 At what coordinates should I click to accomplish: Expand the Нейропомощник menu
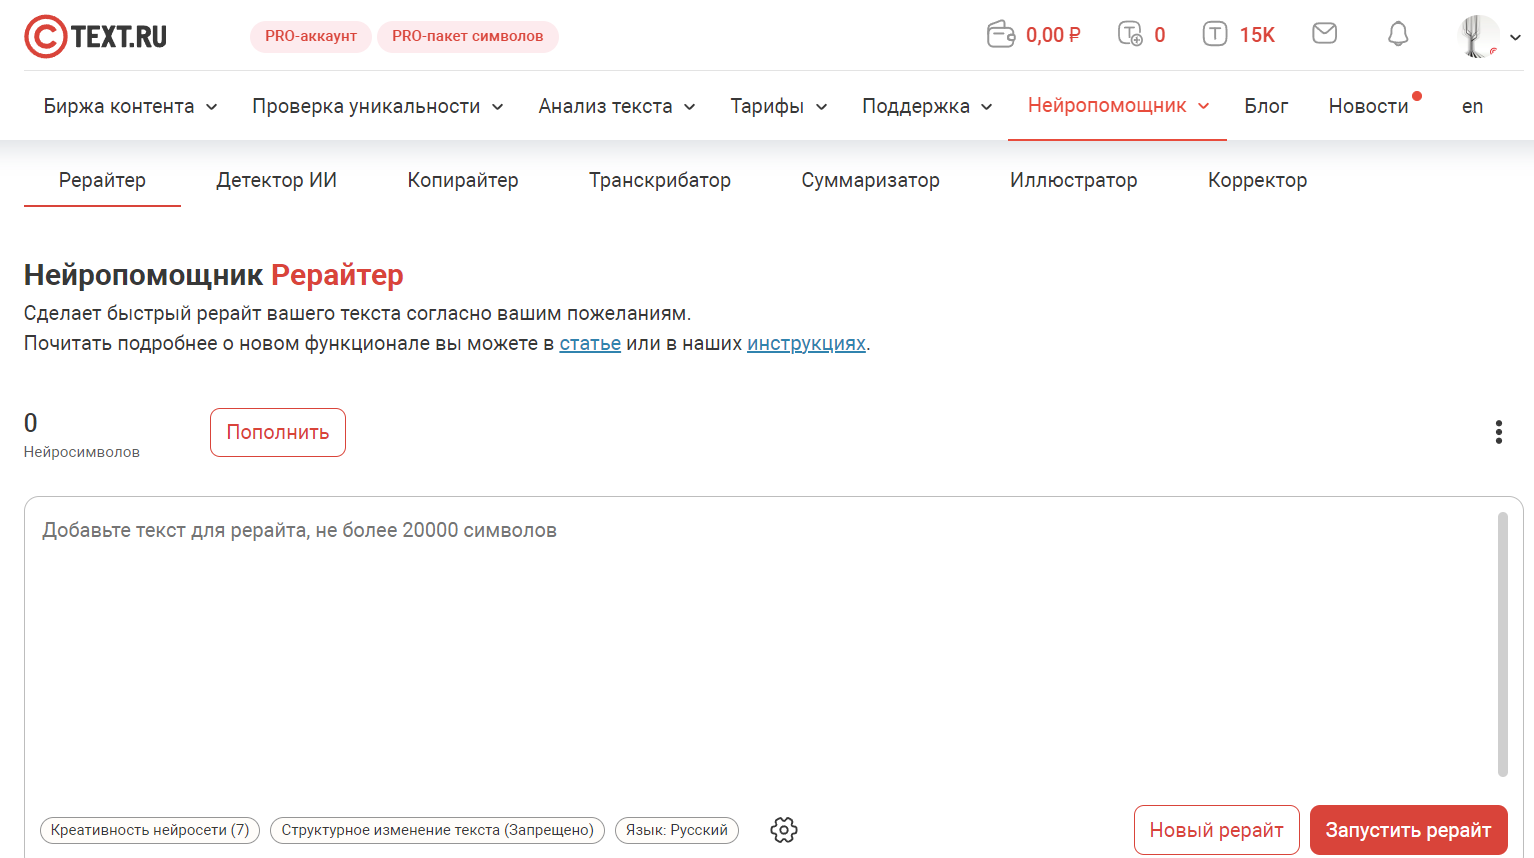(1118, 105)
